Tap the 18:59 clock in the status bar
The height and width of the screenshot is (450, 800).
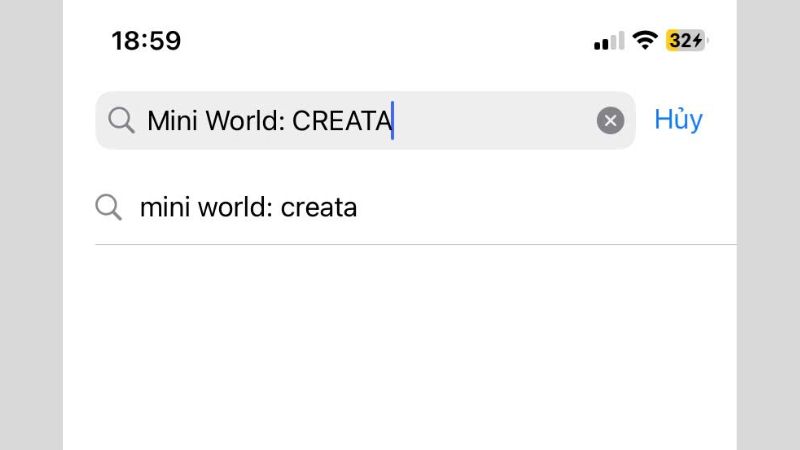point(145,41)
